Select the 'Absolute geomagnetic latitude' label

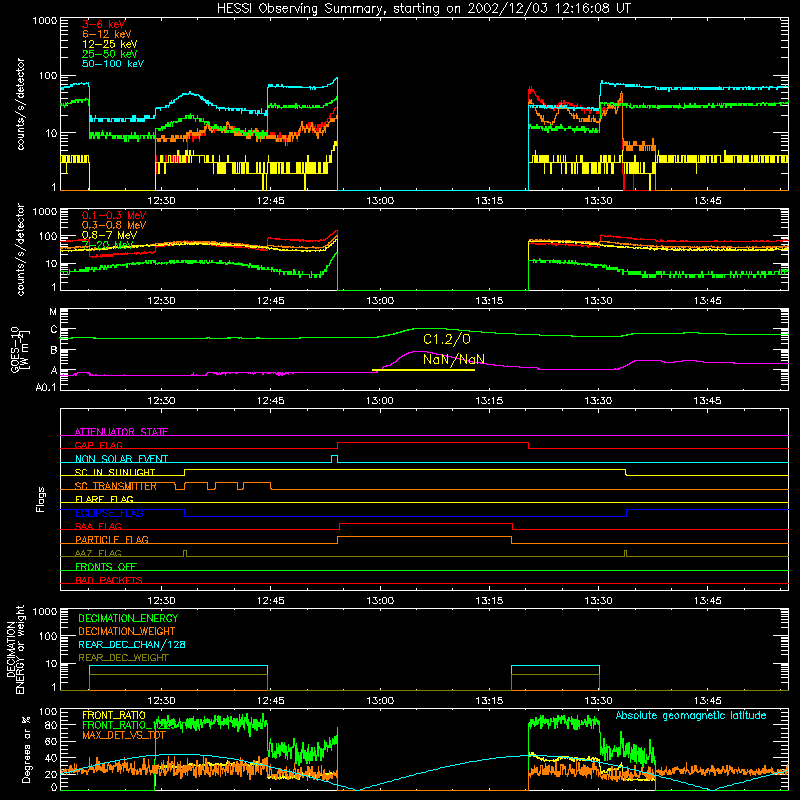(691, 716)
